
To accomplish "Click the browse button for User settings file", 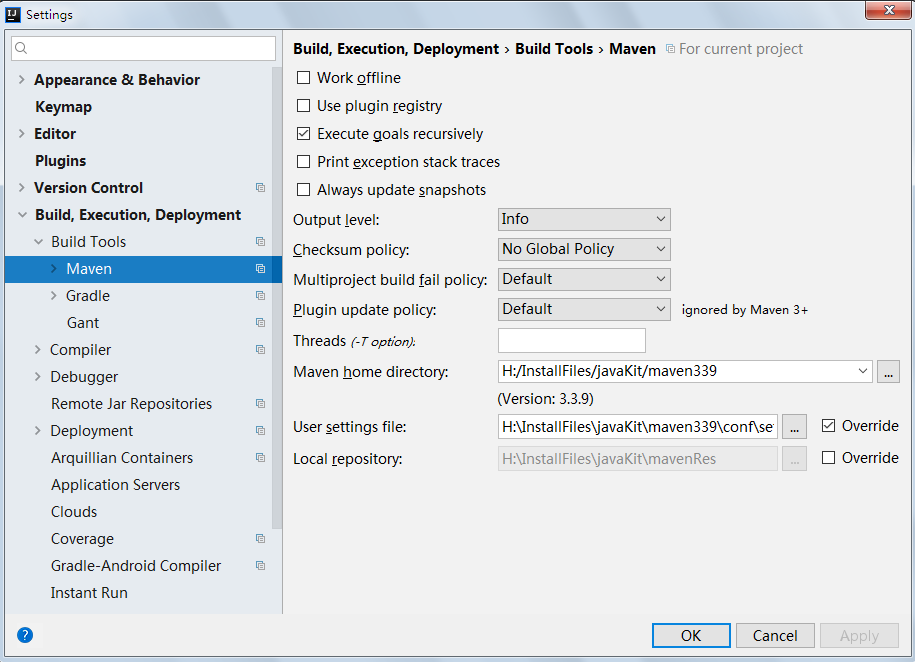I will point(794,427).
